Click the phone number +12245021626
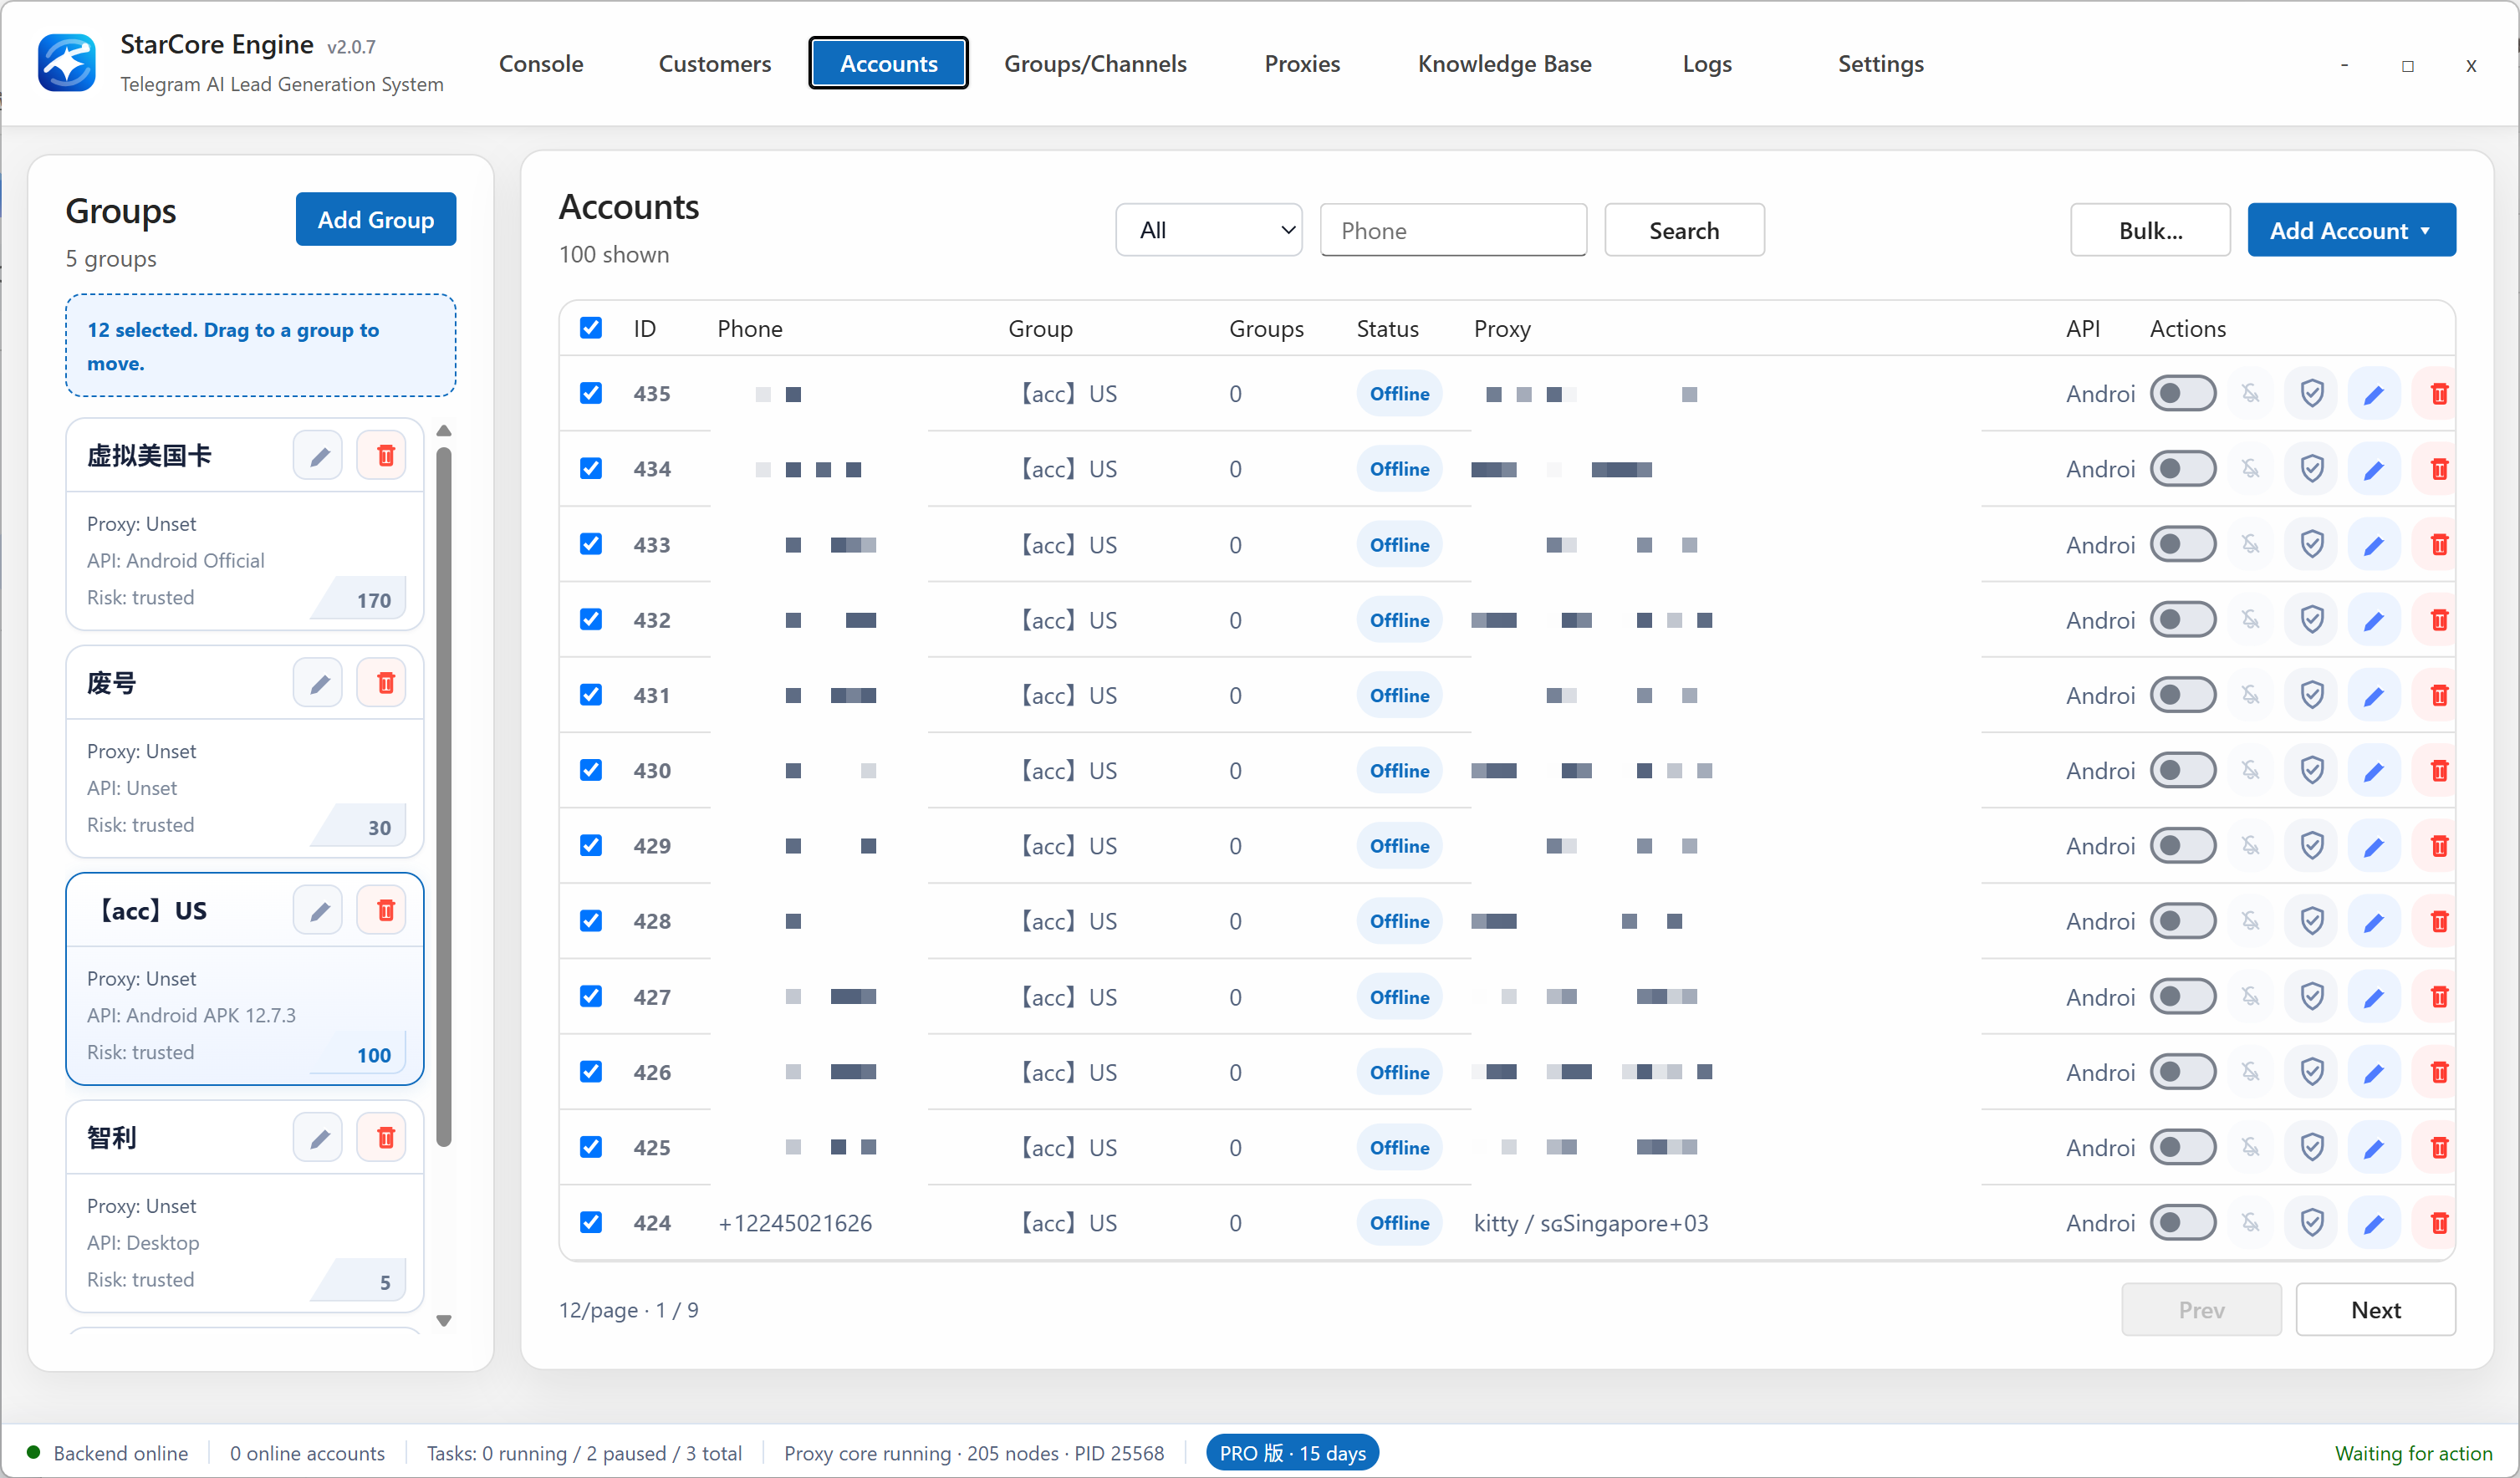The image size is (2520, 1478). 795,1222
